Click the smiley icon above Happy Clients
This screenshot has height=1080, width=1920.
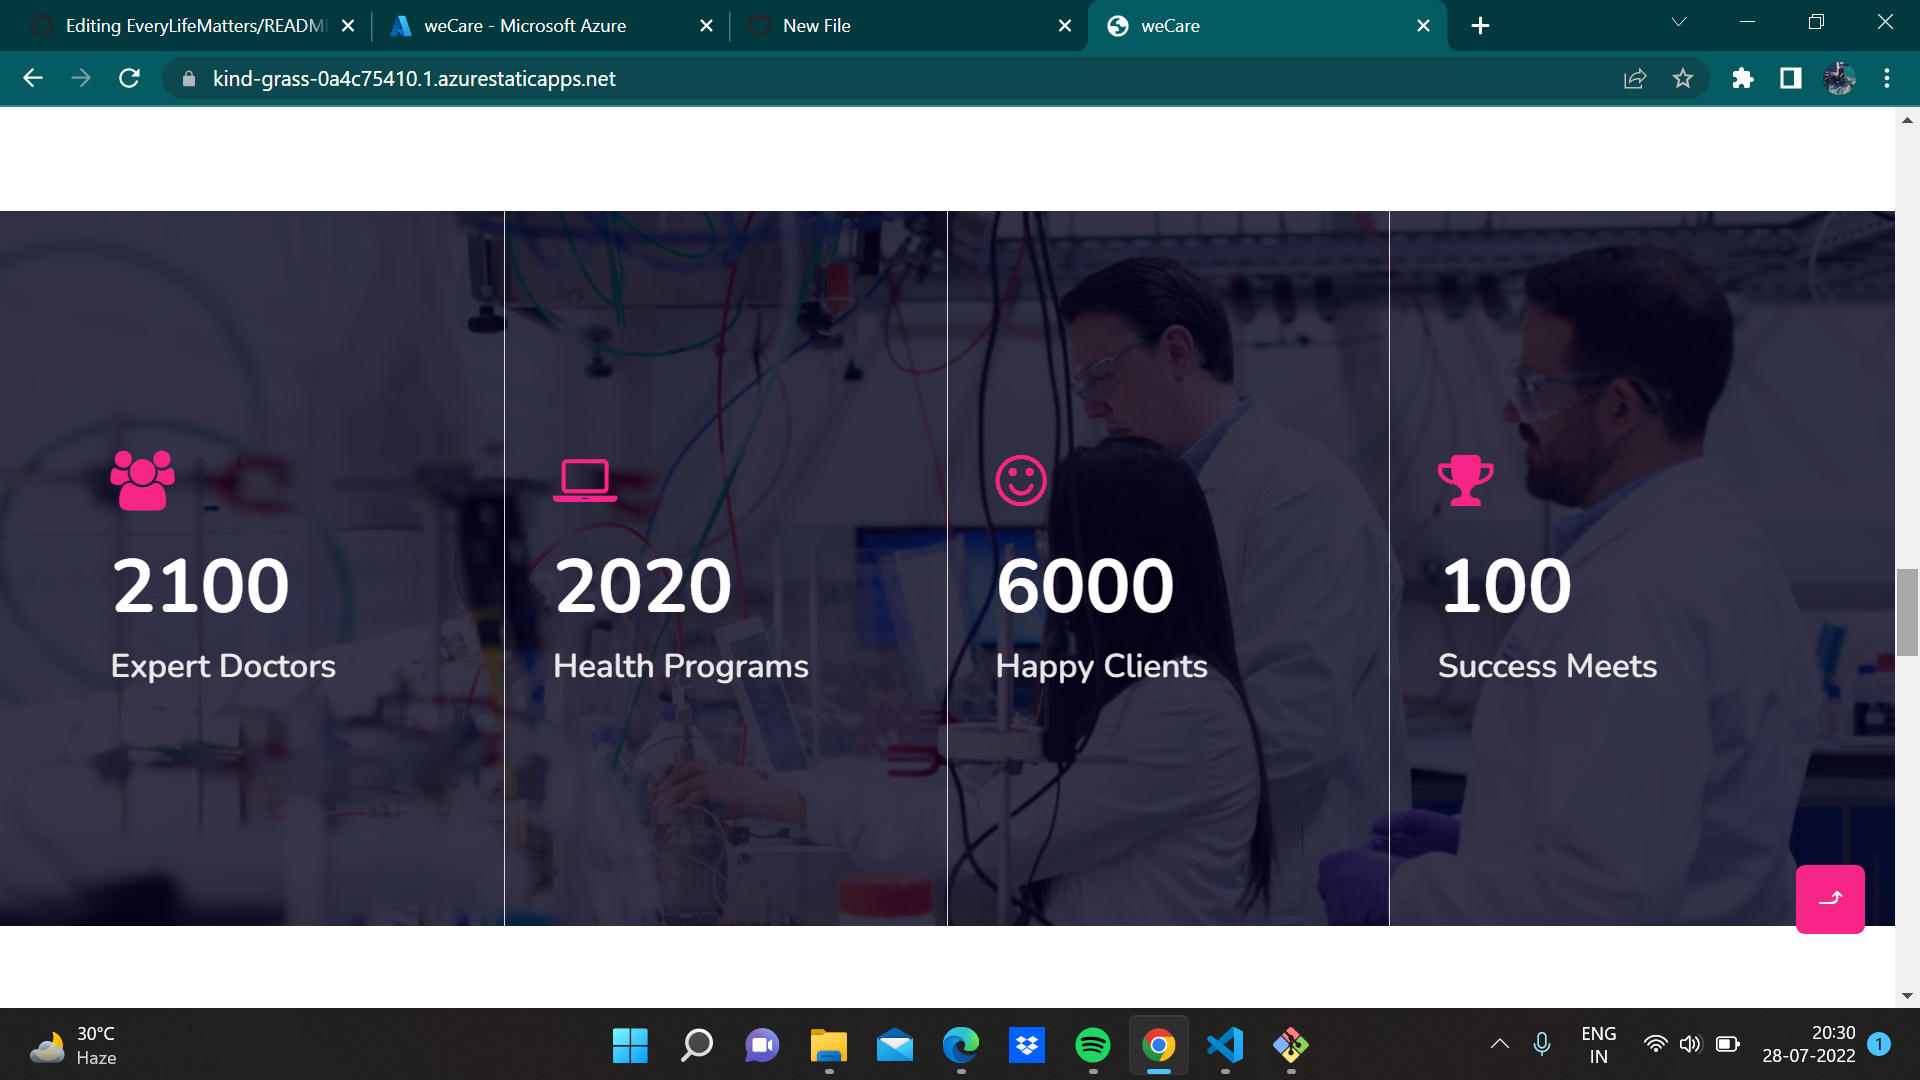click(1021, 480)
